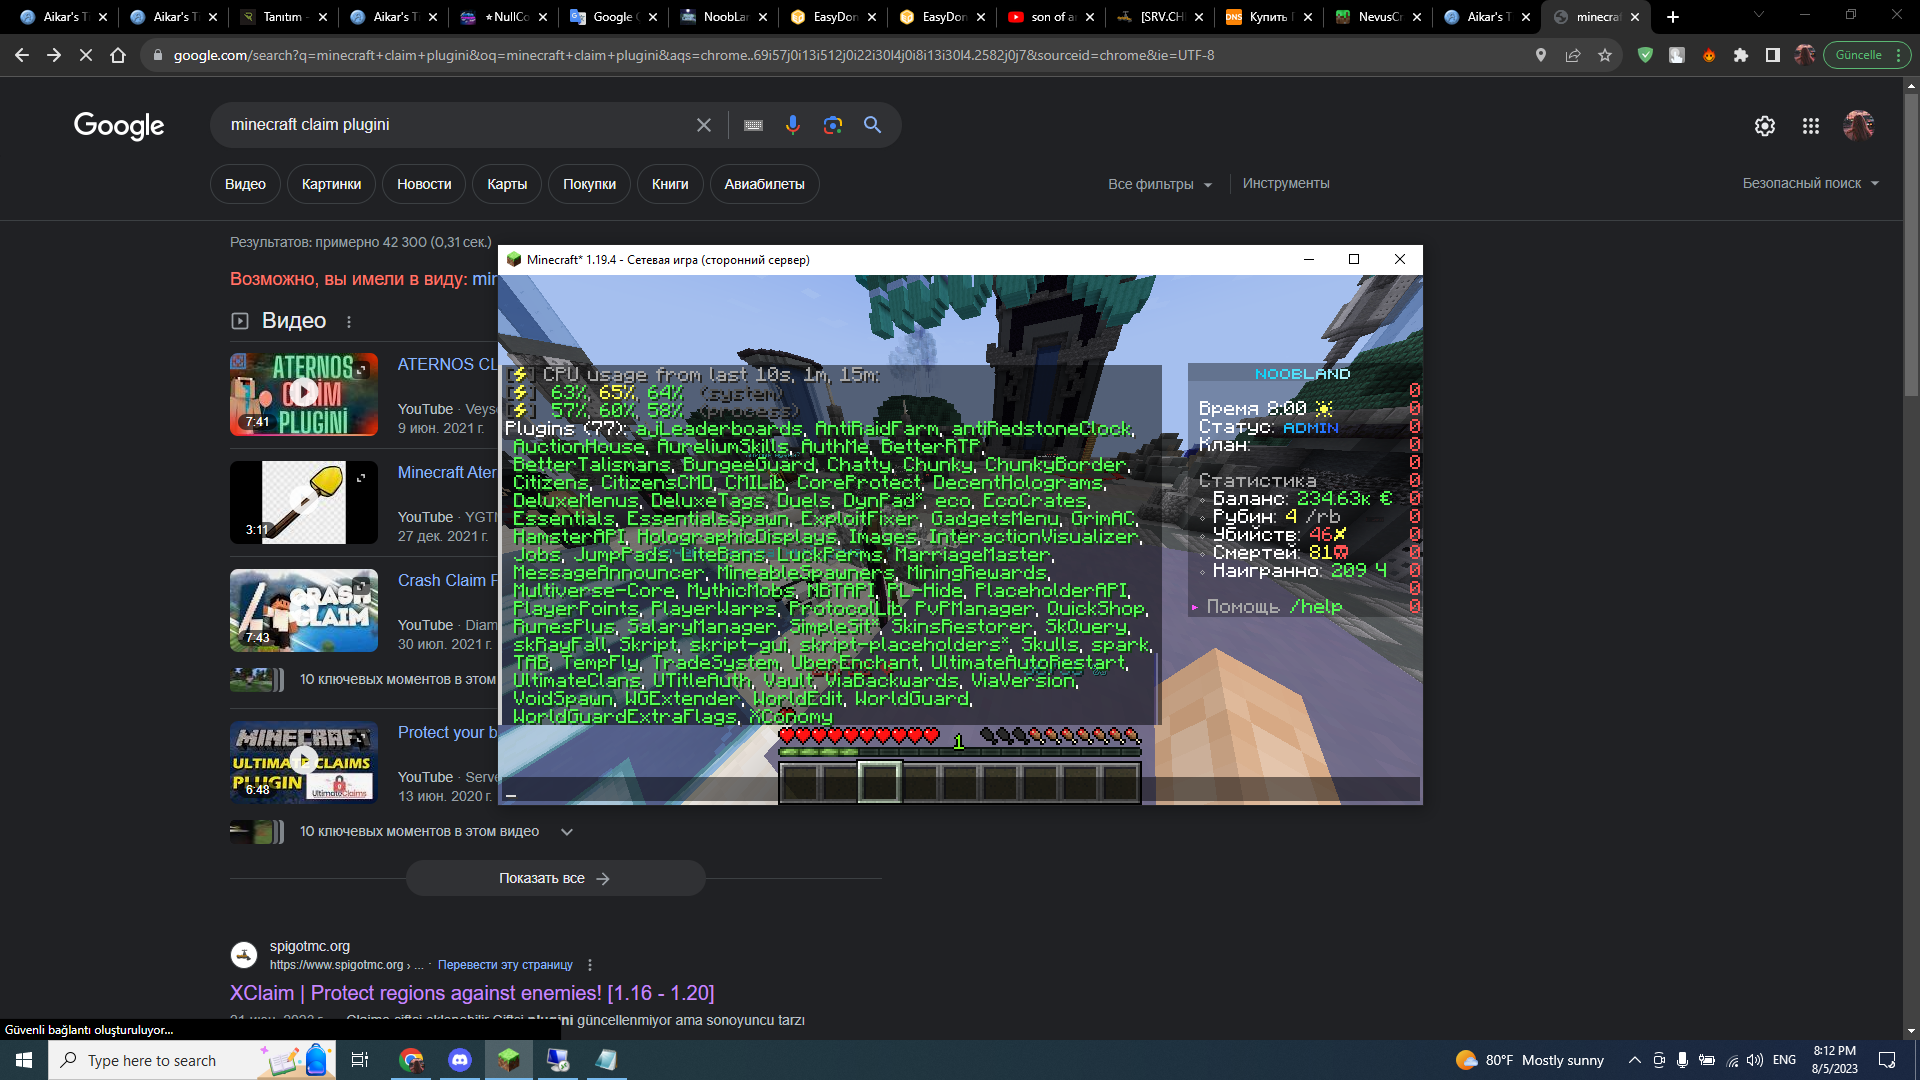Stop page loading with X button

click(x=86, y=55)
